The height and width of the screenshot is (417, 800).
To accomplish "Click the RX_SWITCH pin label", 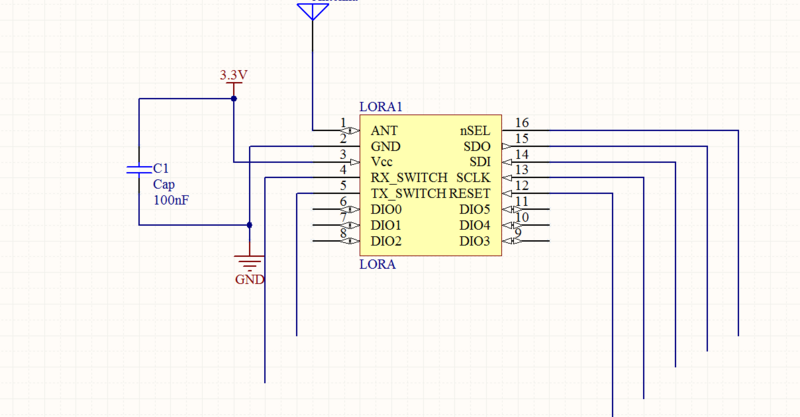I will click(408, 178).
